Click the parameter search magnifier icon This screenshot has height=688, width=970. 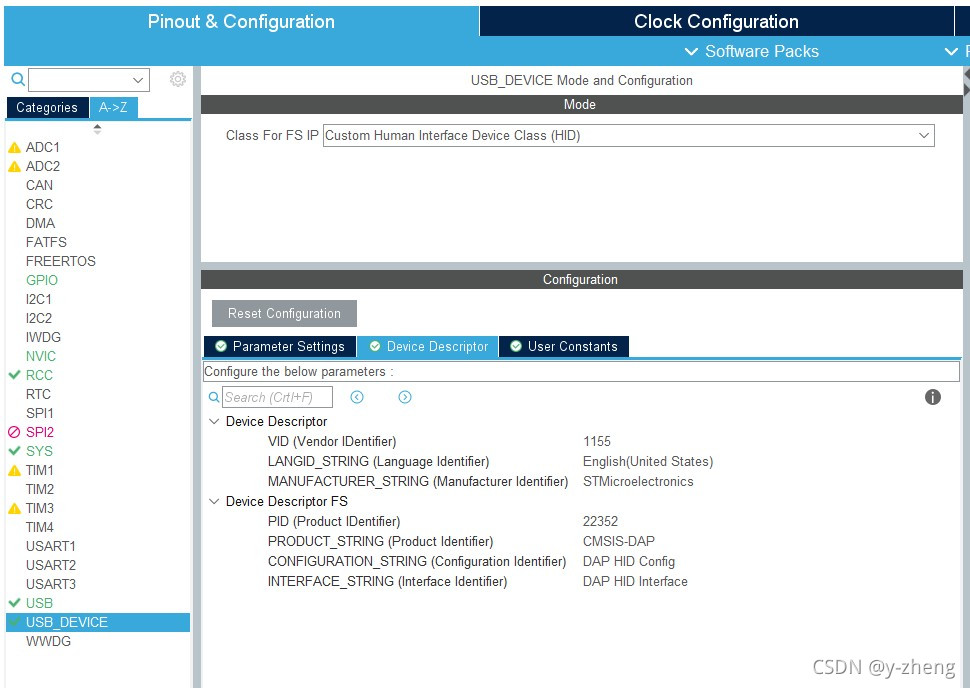tap(214, 397)
